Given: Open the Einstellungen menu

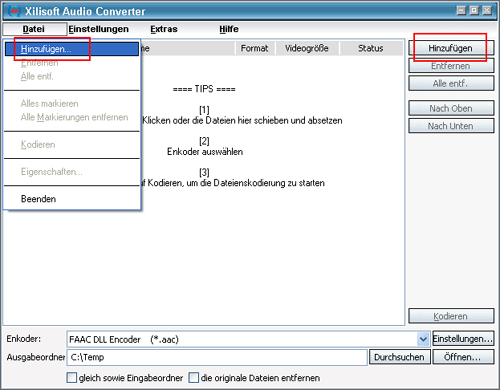Looking at the screenshot, I should [x=98, y=29].
